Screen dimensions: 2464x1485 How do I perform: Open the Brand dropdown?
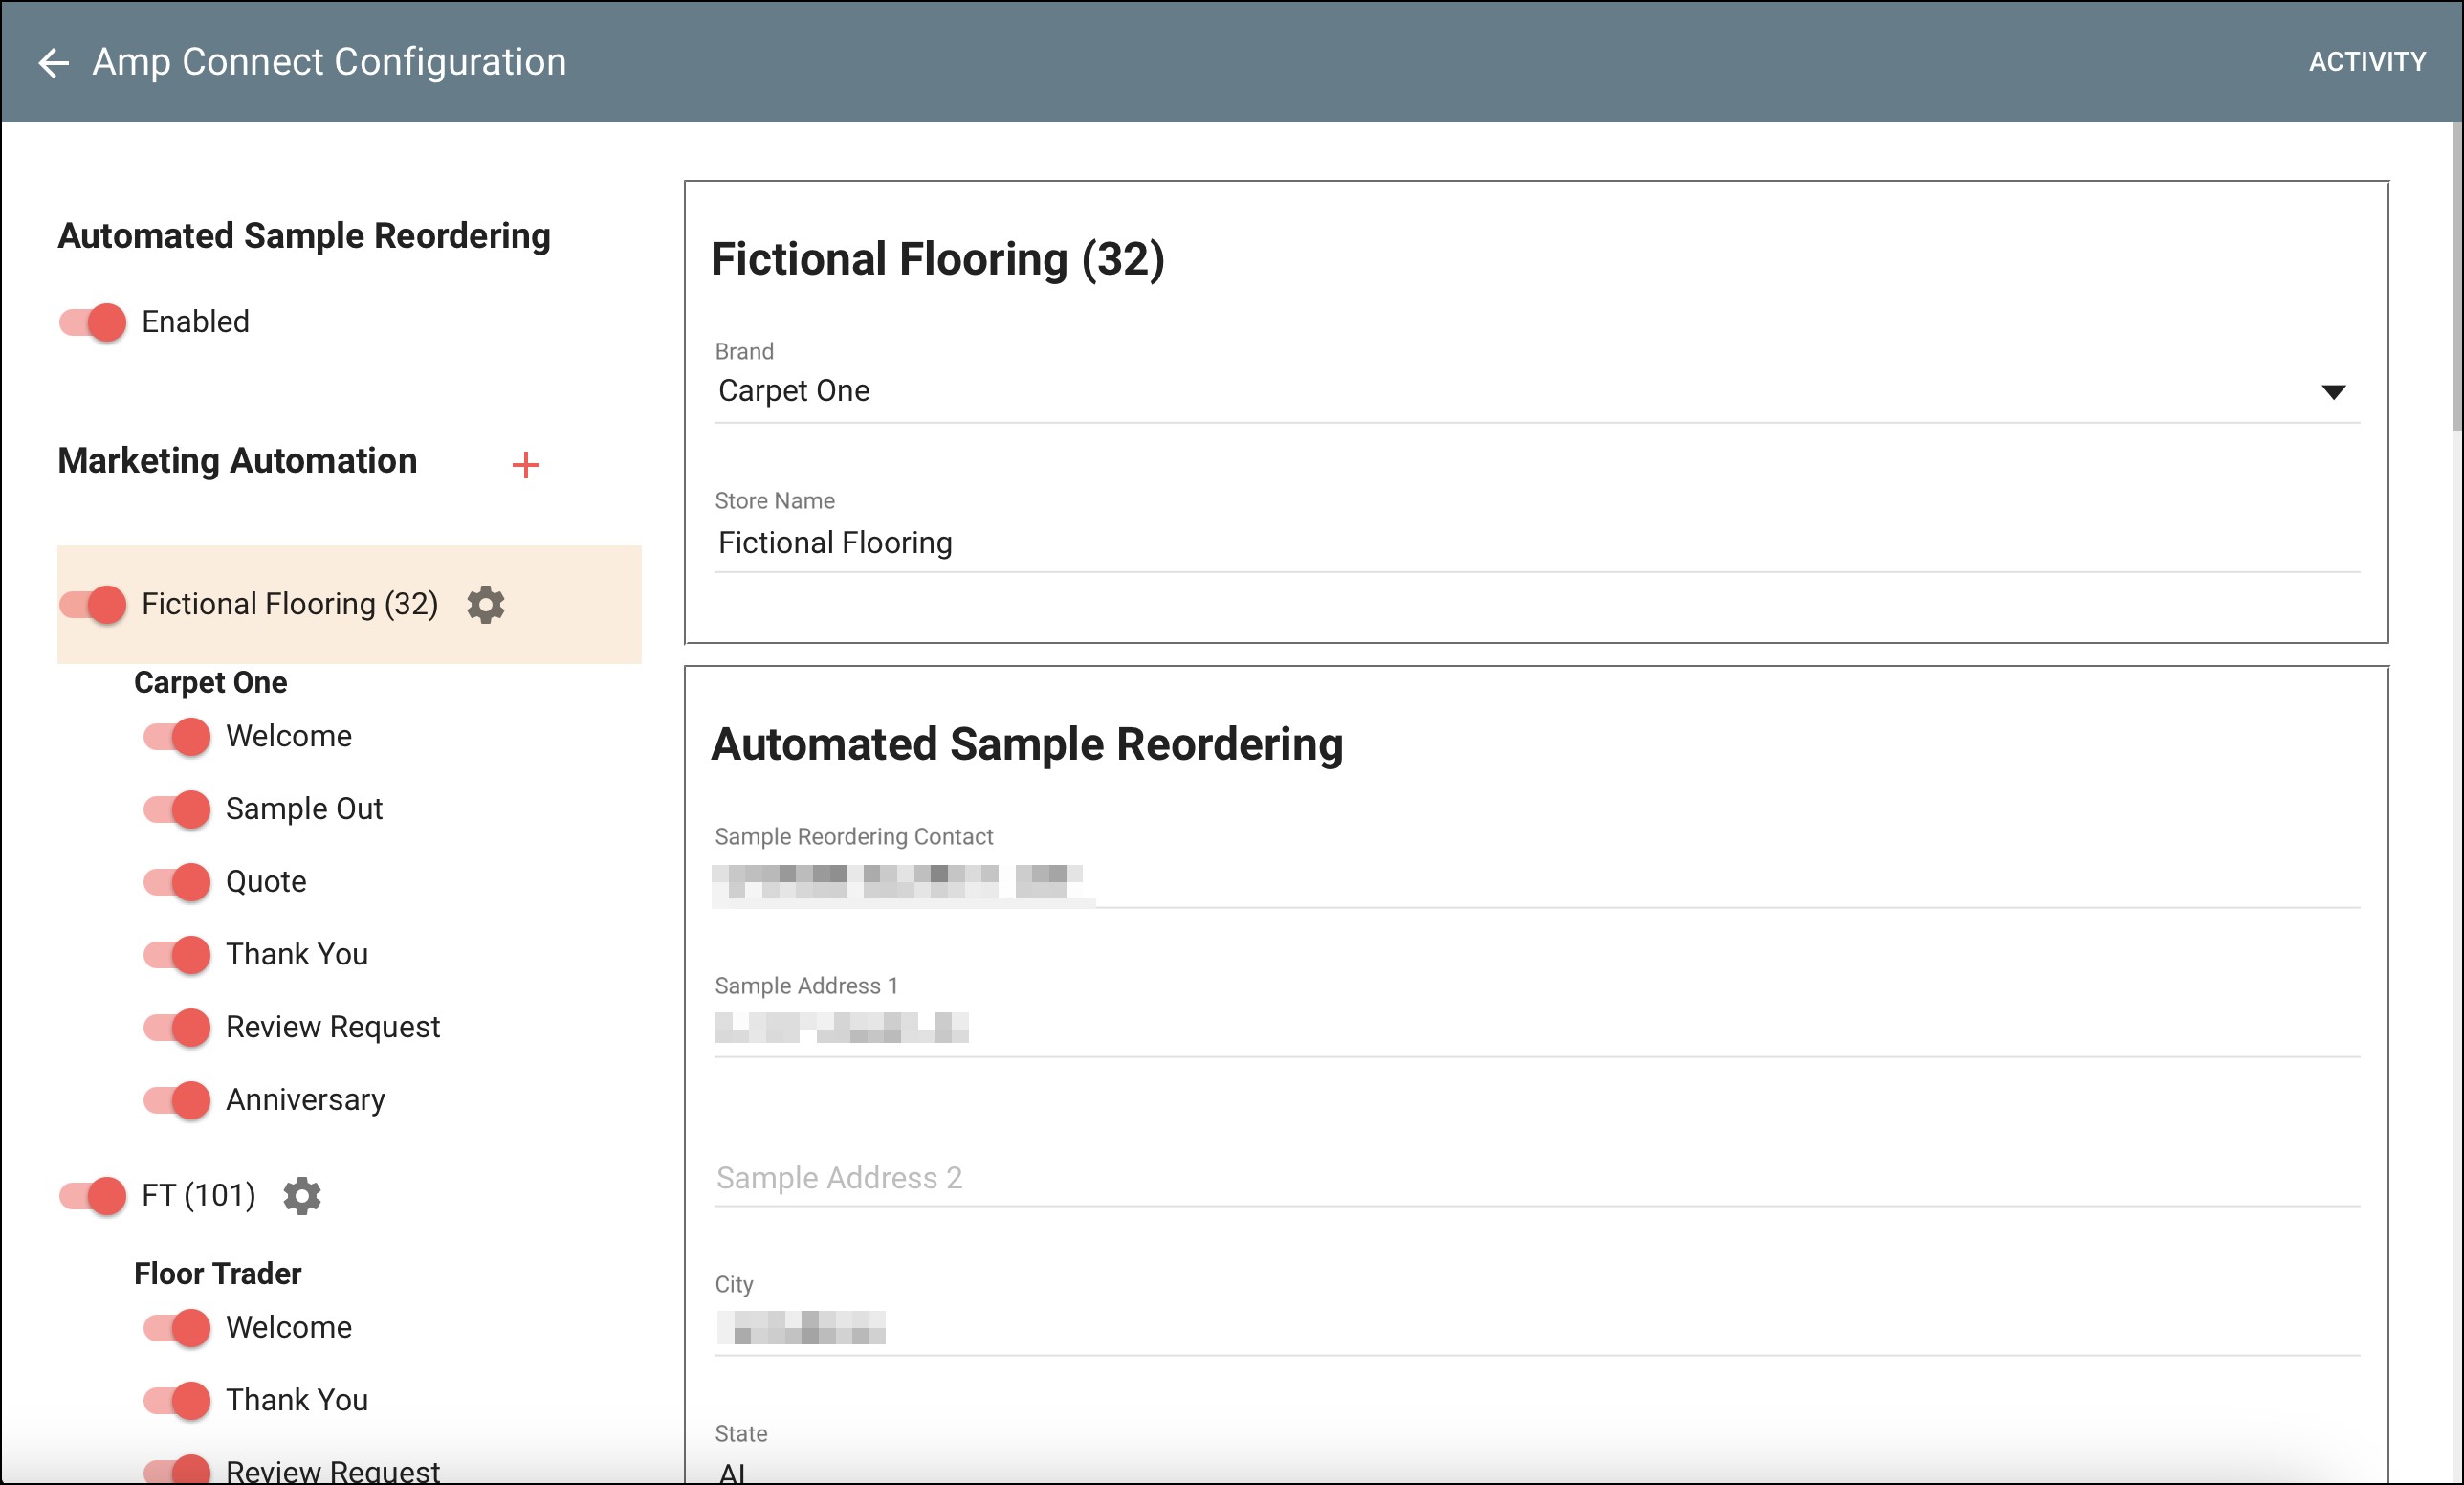pyautogui.click(x=2334, y=391)
